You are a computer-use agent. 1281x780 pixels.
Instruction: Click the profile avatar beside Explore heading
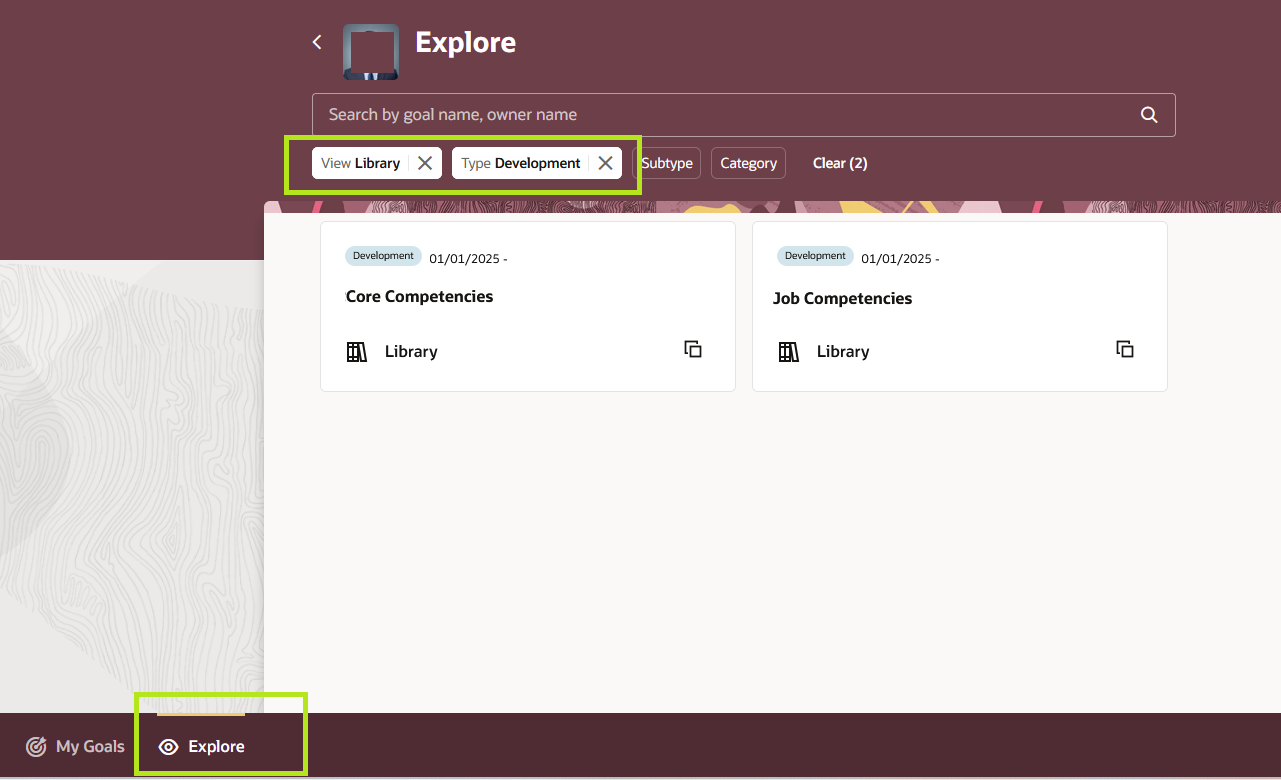371,52
